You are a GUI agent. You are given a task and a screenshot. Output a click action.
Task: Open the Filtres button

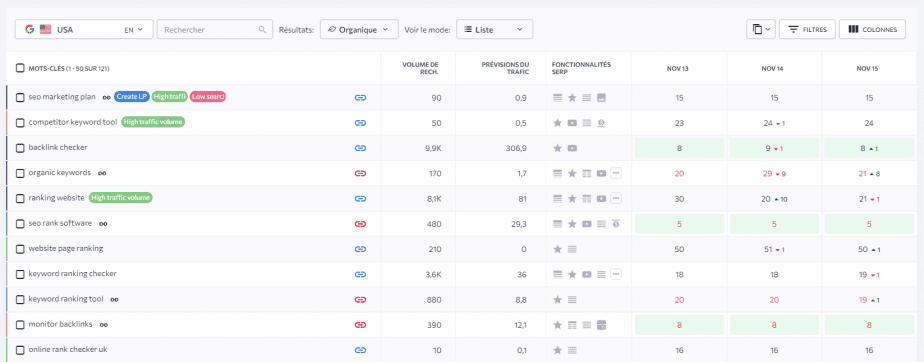(x=807, y=29)
